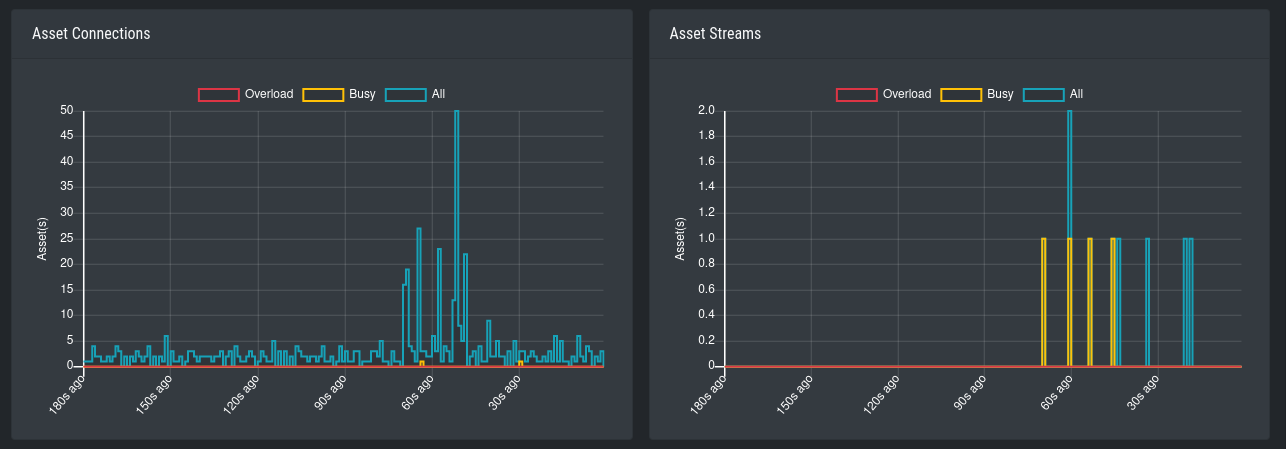
Task: Click yellow Busy swatch in Asset Connections
Action: pos(324,94)
